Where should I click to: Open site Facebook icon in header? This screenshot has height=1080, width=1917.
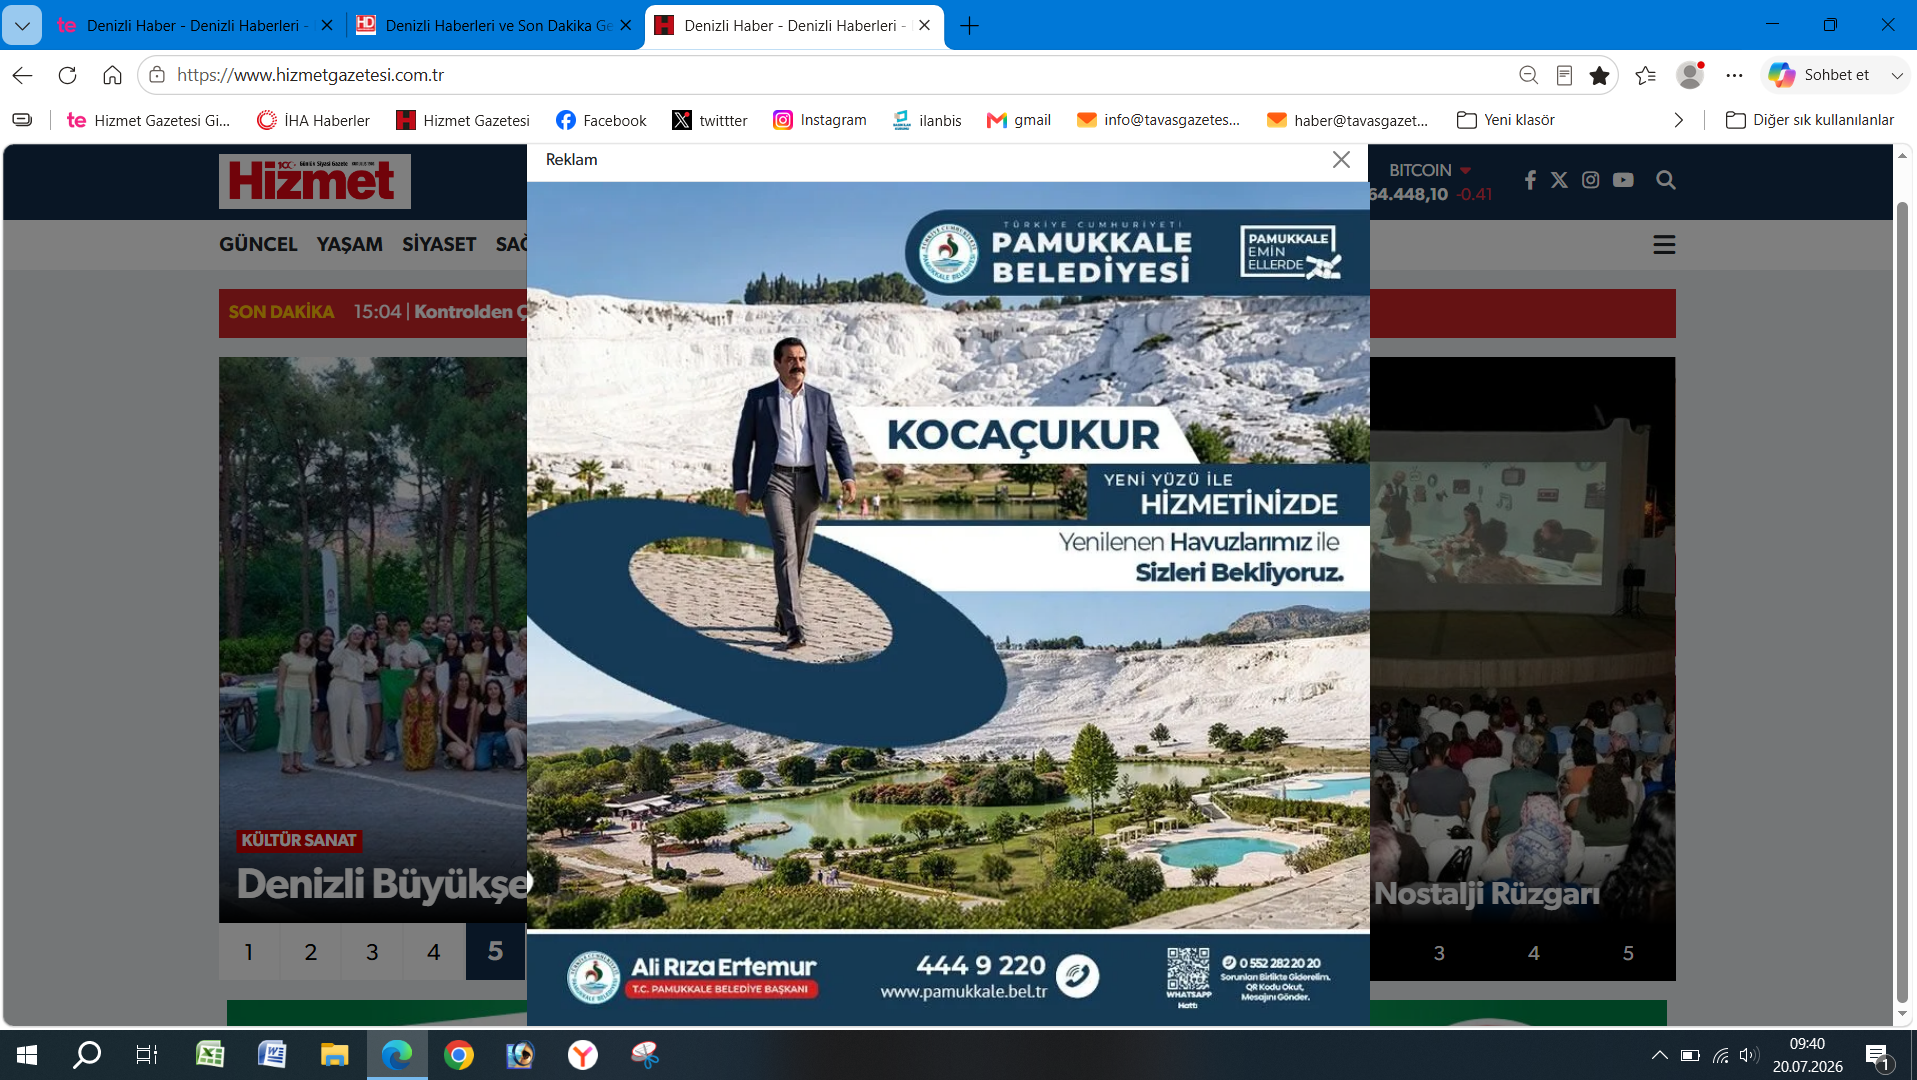(1530, 180)
